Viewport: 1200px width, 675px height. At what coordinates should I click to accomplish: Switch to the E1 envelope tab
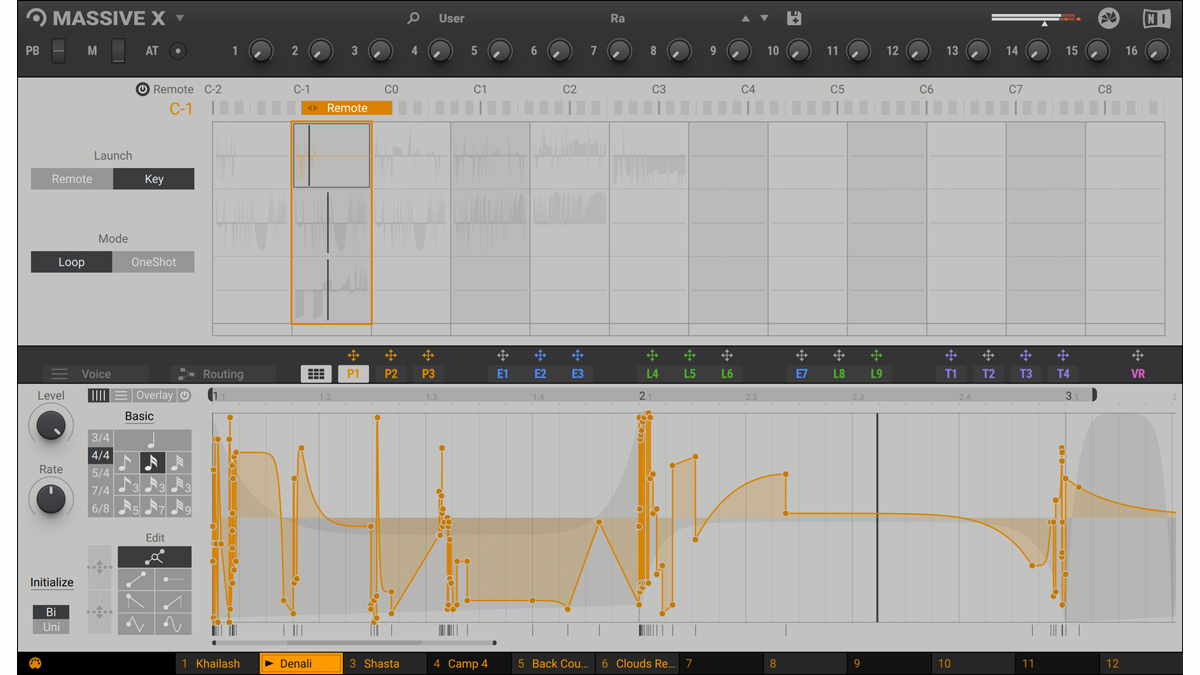503,374
